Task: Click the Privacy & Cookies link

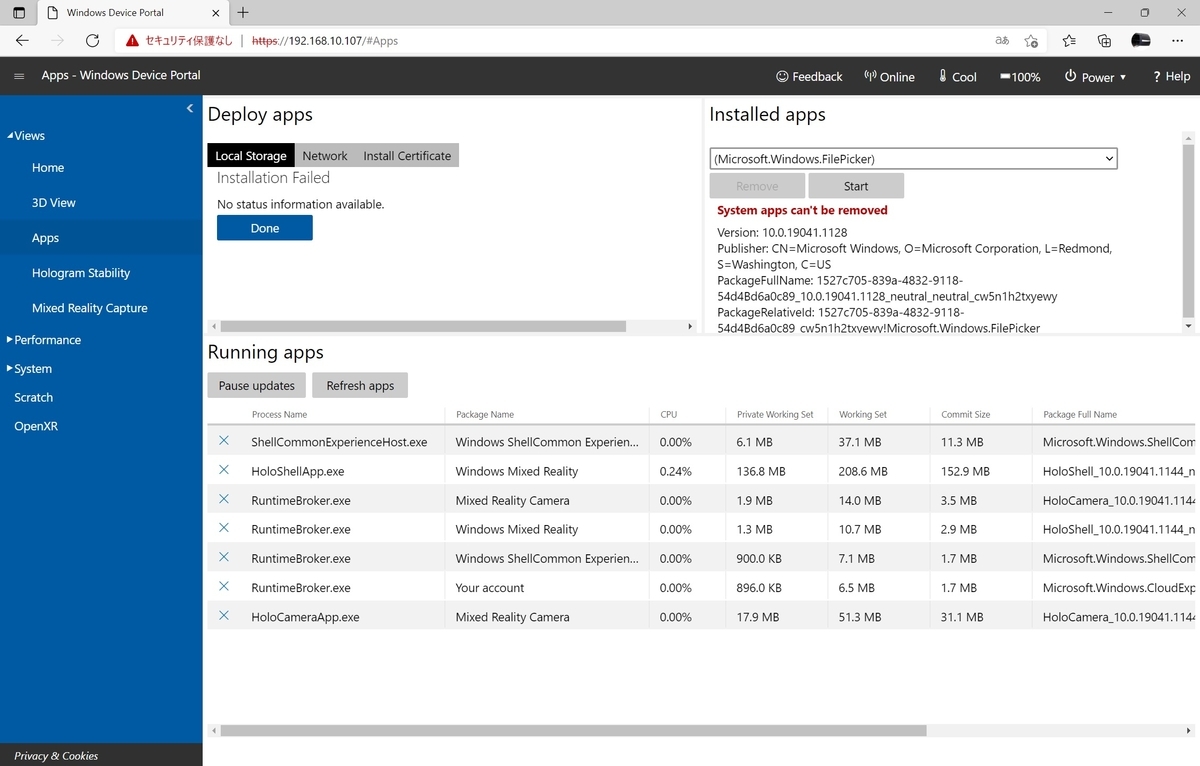Action: pyautogui.click(x=56, y=755)
